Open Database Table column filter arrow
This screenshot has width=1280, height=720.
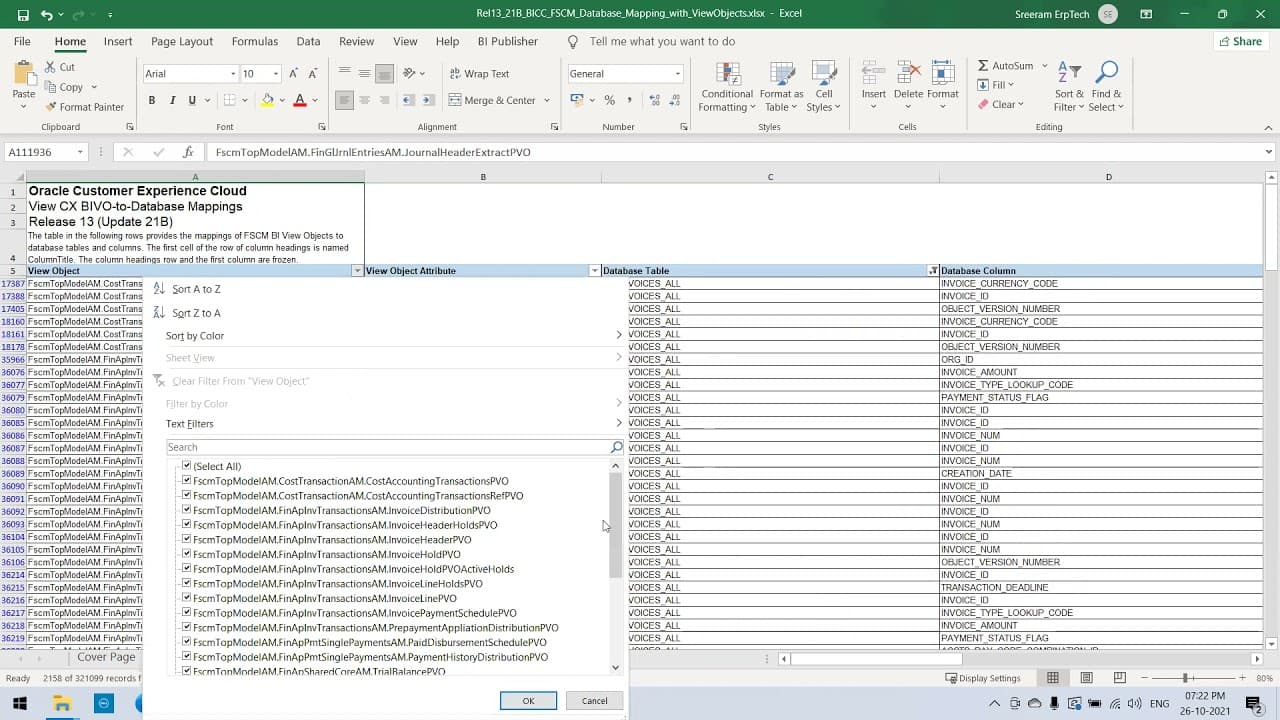click(932, 271)
